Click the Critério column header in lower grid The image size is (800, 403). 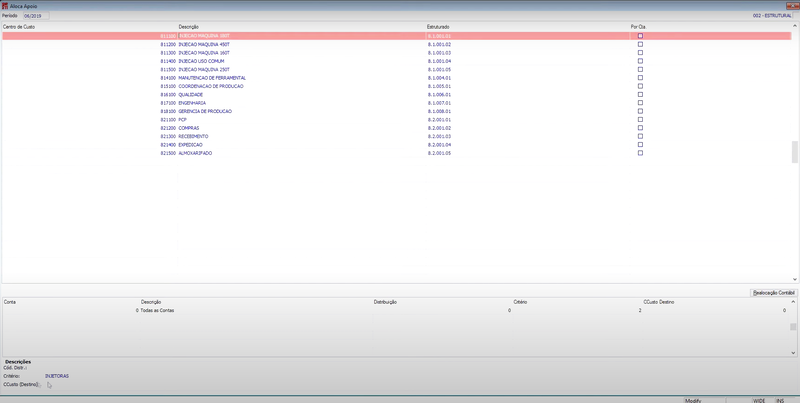click(x=520, y=302)
